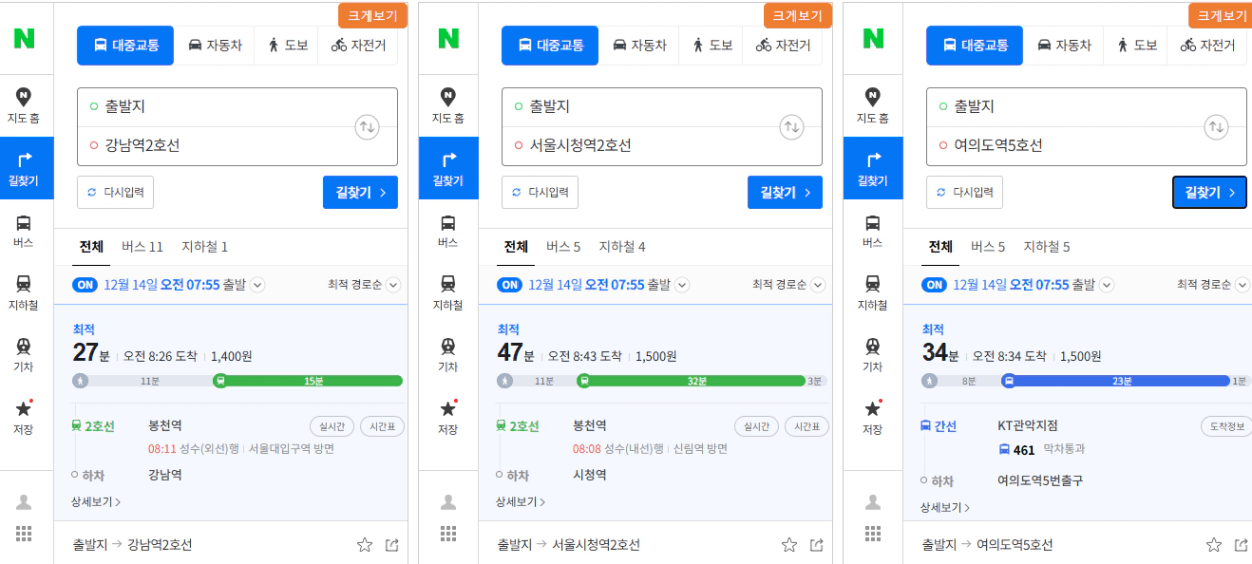
Task: Save the 강남역2호선 route with star icon
Action: coord(365,545)
